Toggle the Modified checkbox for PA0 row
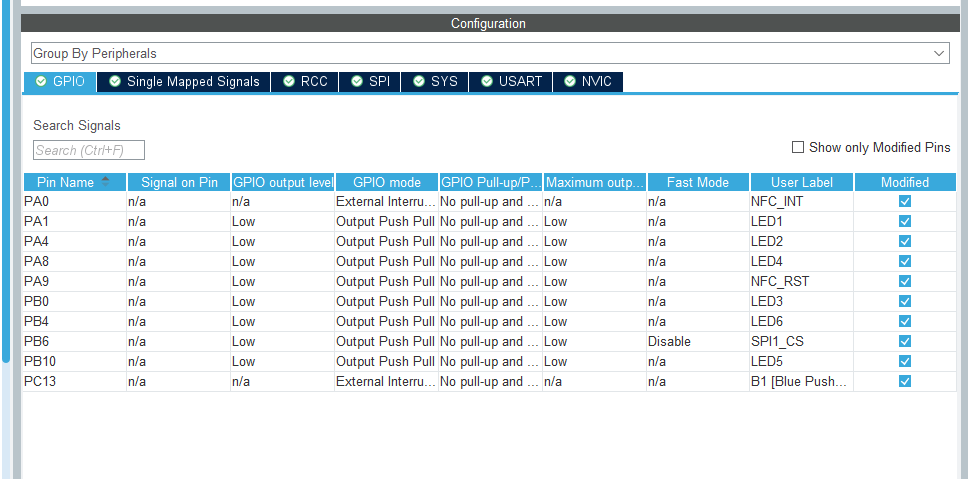The height and width of the screenshot is (479, 970). coord(905,201)
